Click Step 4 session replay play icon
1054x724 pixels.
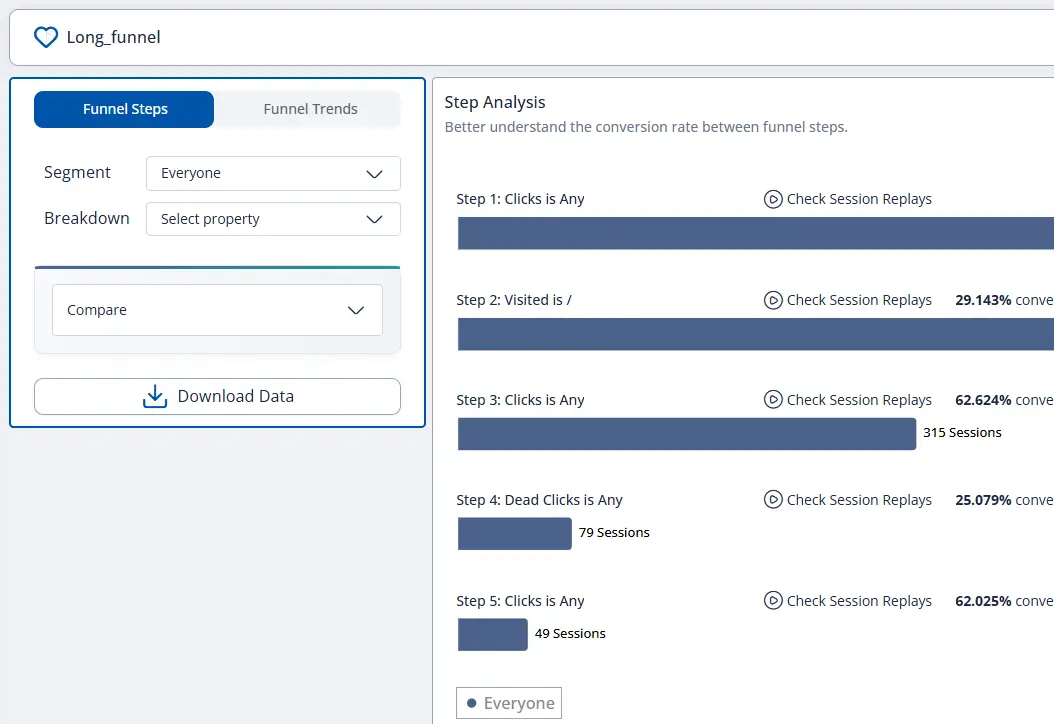[x=773, y=500]
